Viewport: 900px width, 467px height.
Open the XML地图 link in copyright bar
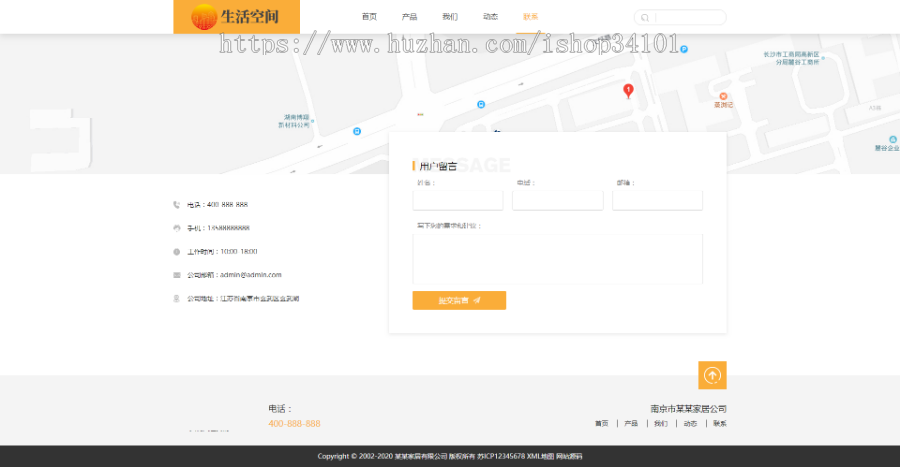tap(540, 456)
